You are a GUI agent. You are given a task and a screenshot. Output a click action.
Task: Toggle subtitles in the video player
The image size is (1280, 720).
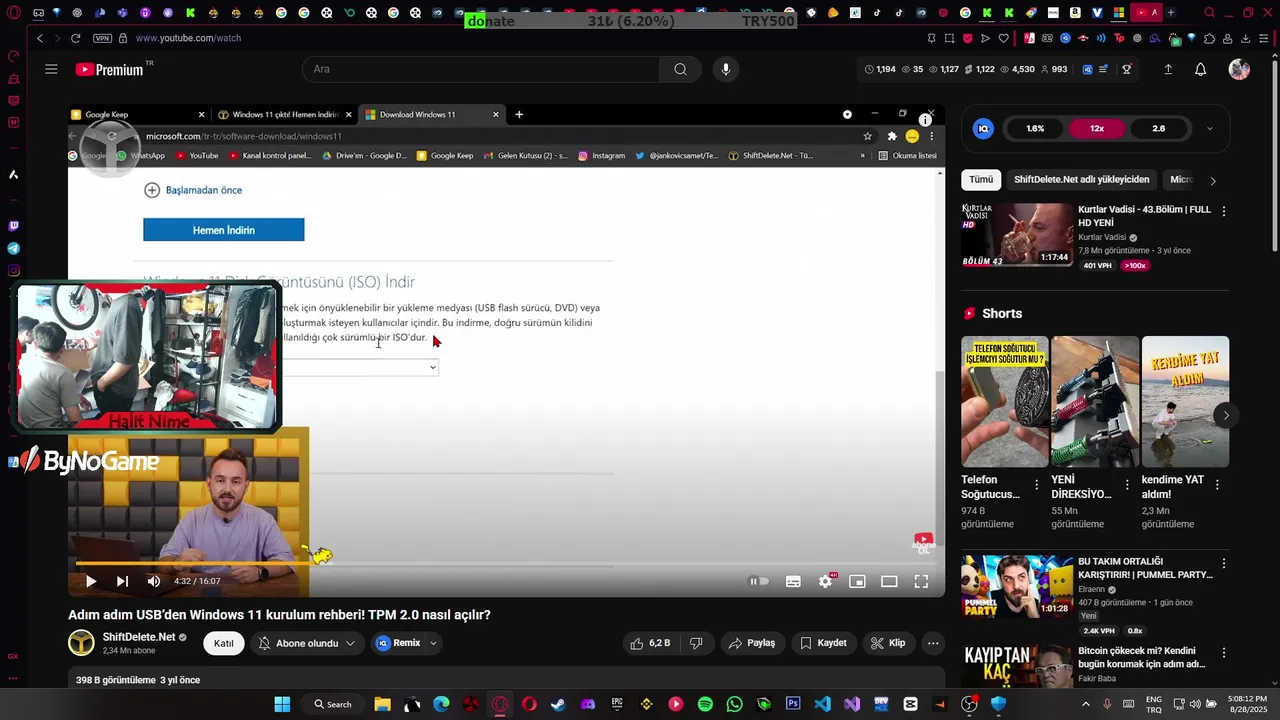793,581
